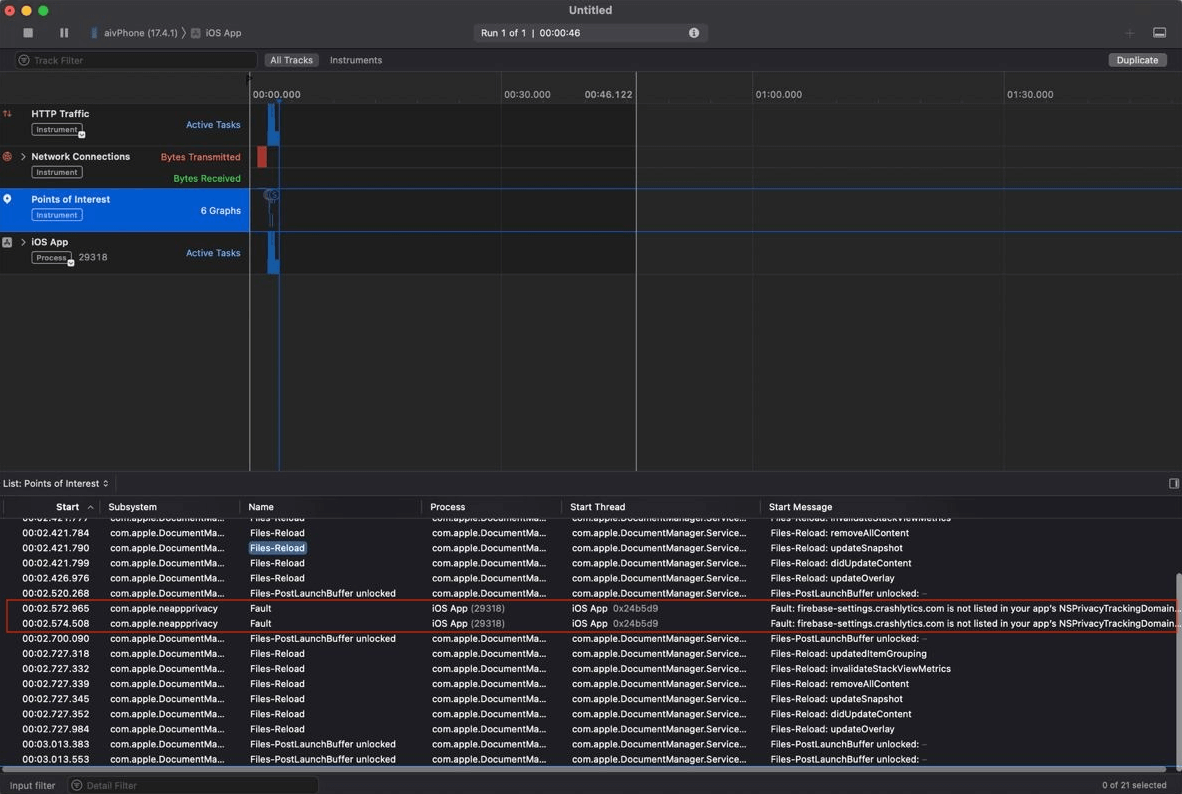Add an instrument with the plus button
Screen dimensions: 1182x794
tap(1129, 32)
